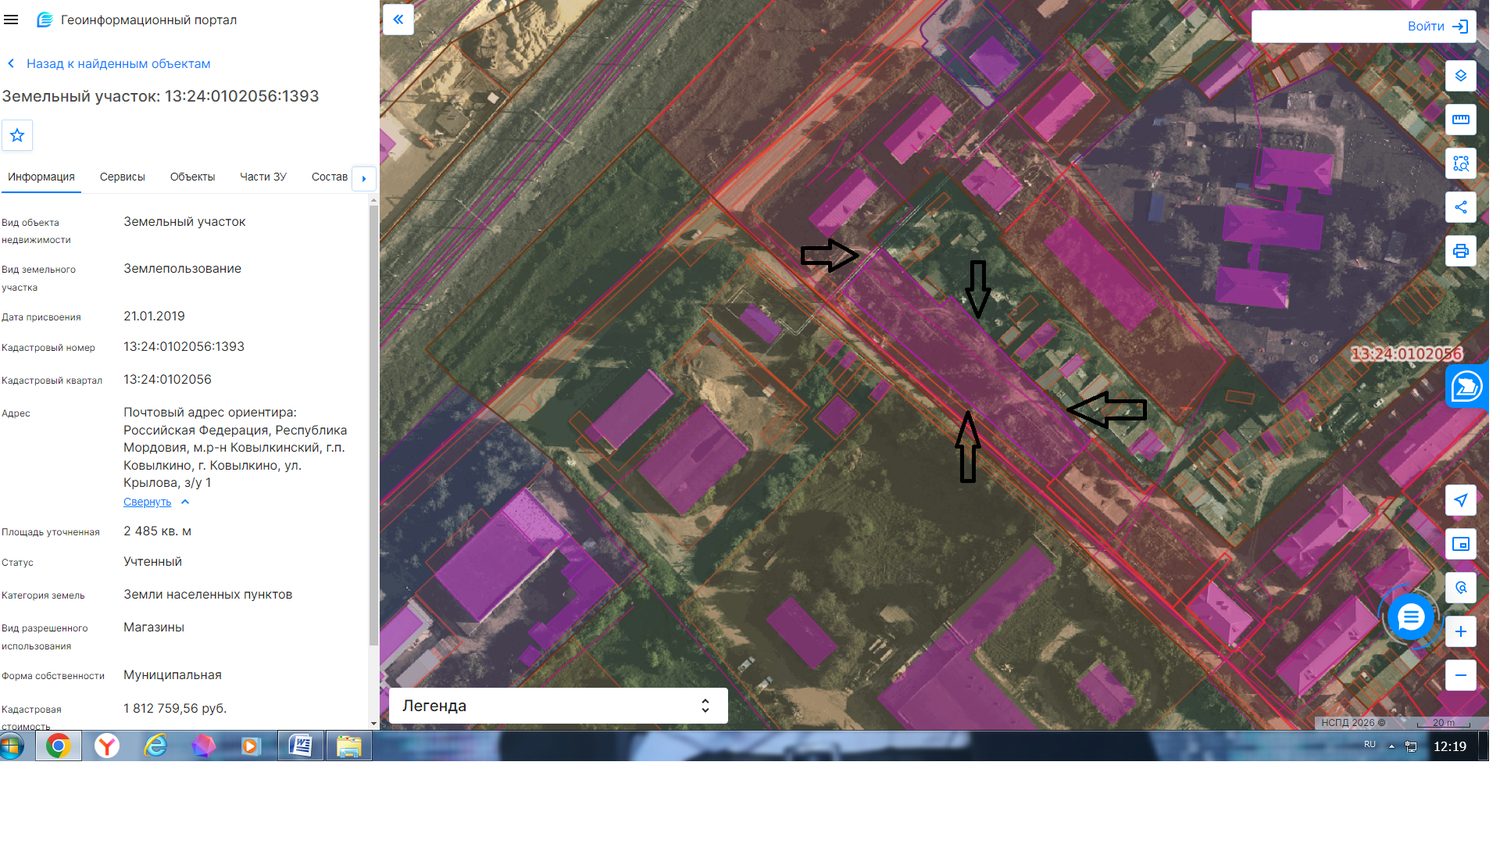The image size is (1500, 844).
Task: Zoom in on the map
Action: pos(1460,631)
